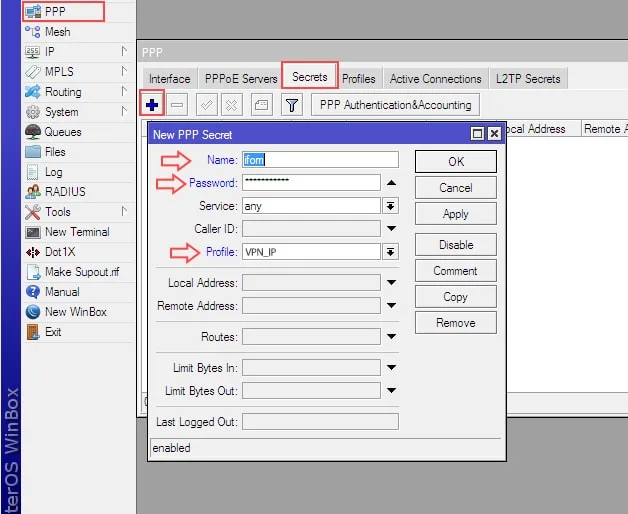Expand the Local Address field arrow

391,283
